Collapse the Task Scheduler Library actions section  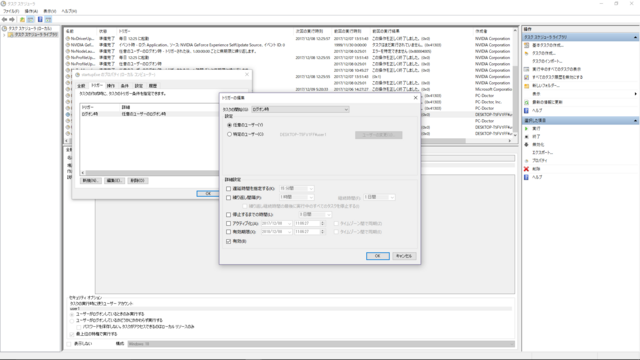click(x=635, y=37)
